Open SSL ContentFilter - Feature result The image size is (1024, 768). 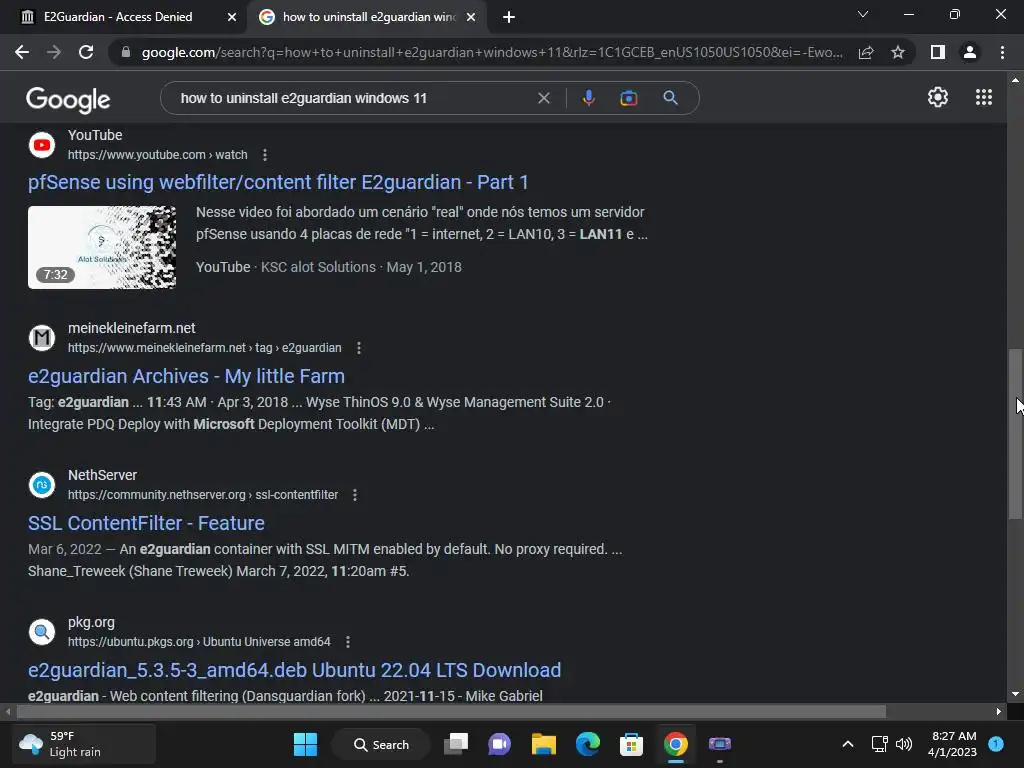146,523
